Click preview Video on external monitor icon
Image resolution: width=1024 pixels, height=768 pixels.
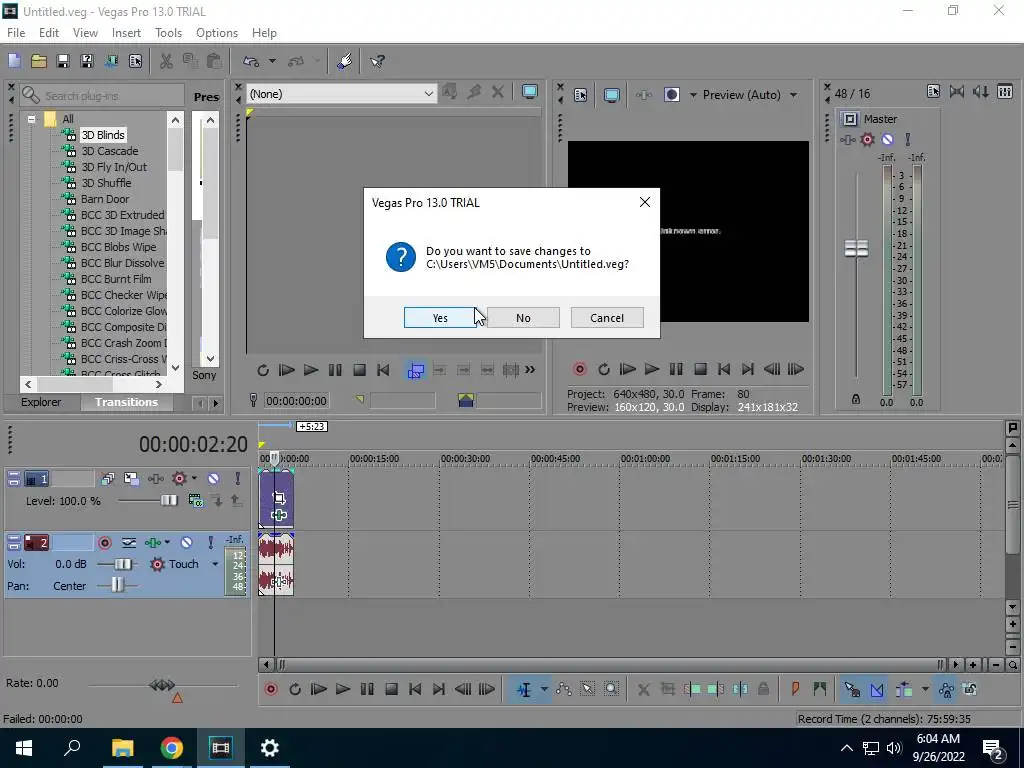click(611, 95)
